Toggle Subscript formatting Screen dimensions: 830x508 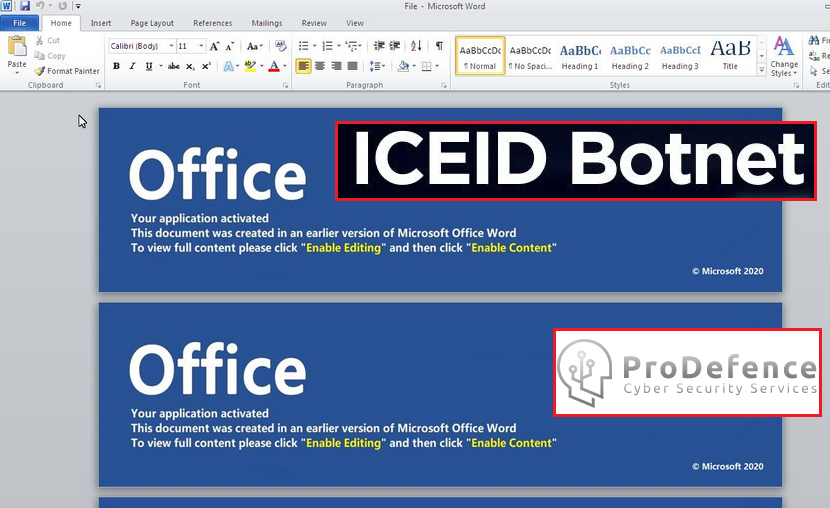point(190,66)
